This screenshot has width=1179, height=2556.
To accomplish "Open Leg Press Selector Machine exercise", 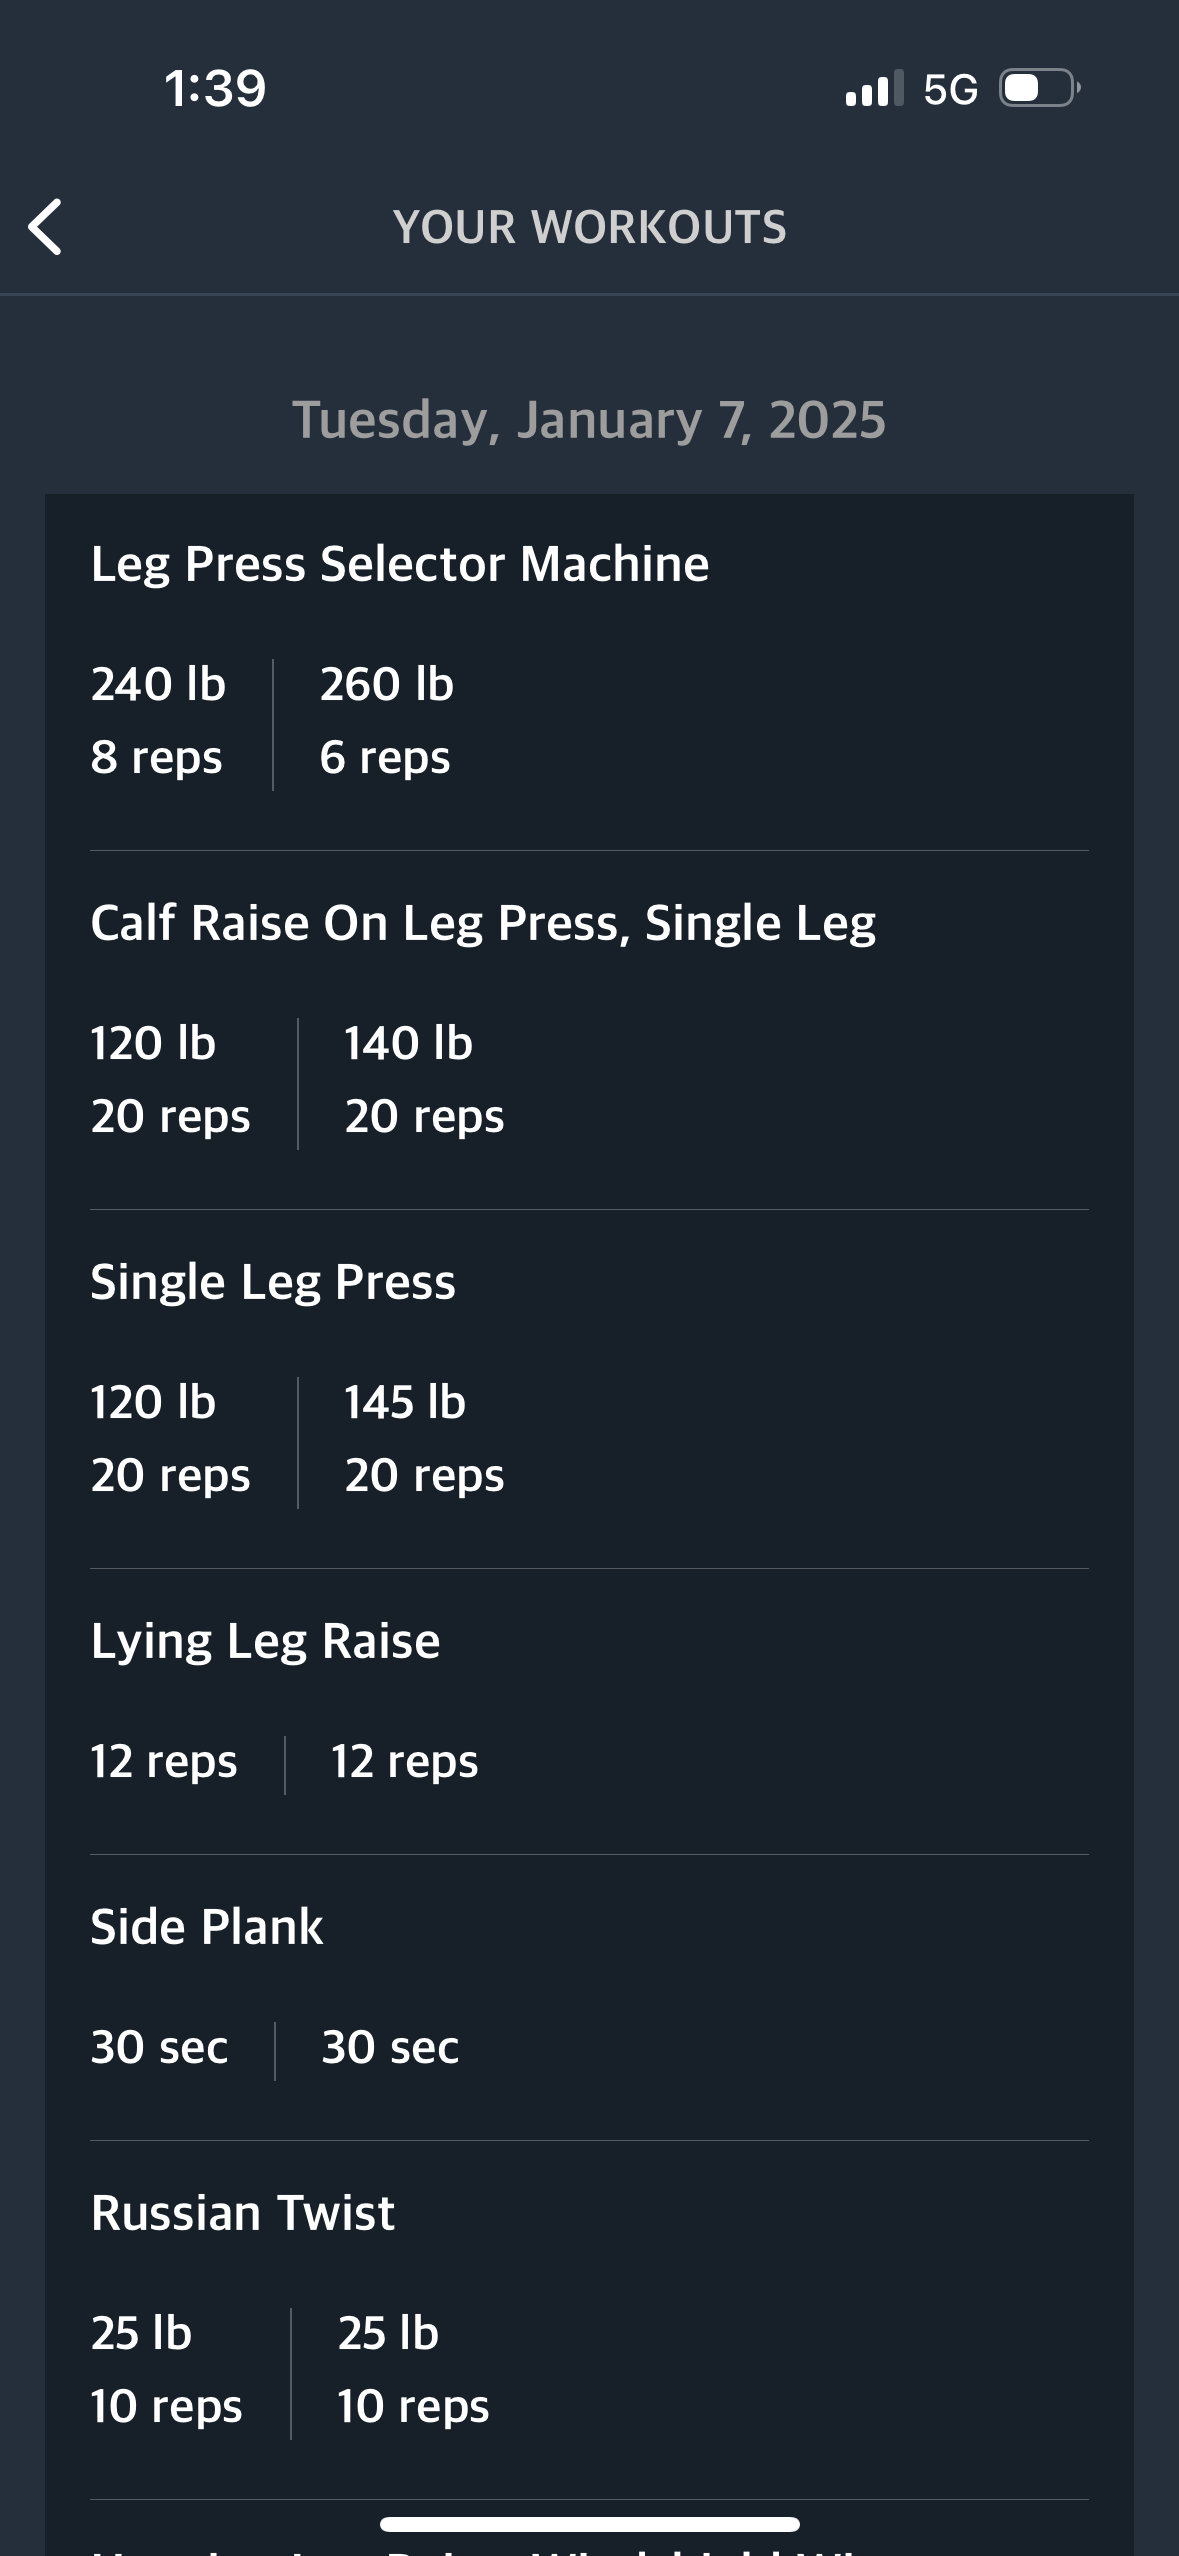I will point(400,564).
